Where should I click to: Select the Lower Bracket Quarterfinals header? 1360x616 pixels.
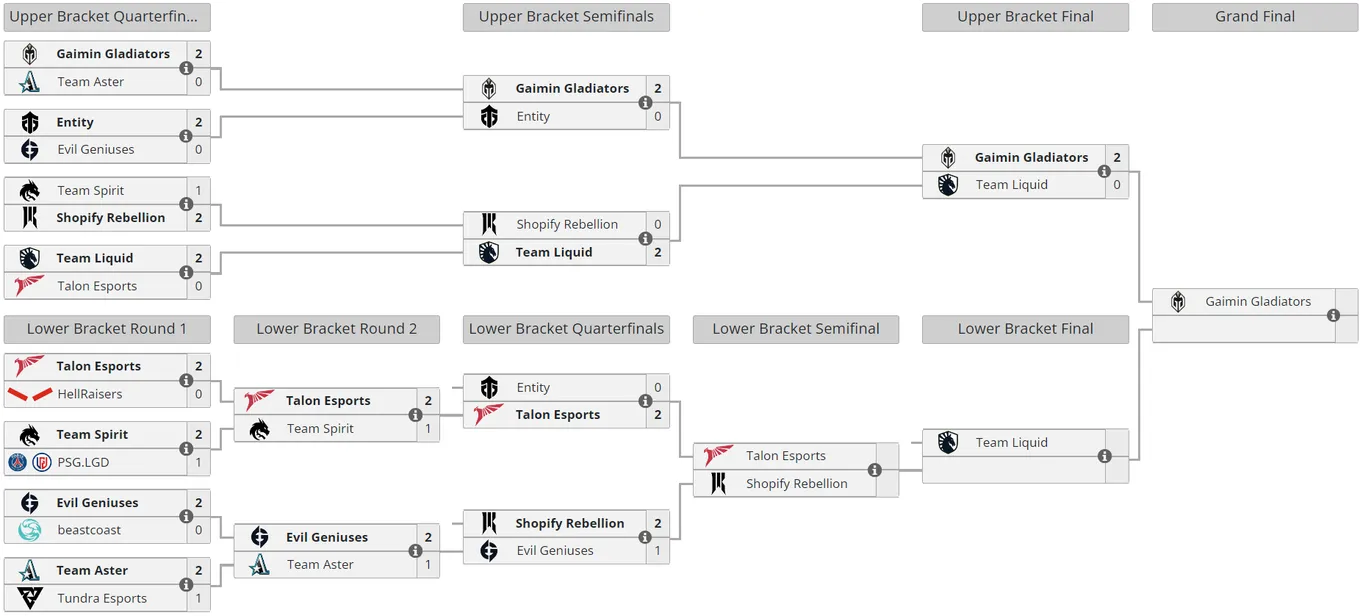pyautogui.click(x=566, y=329)
